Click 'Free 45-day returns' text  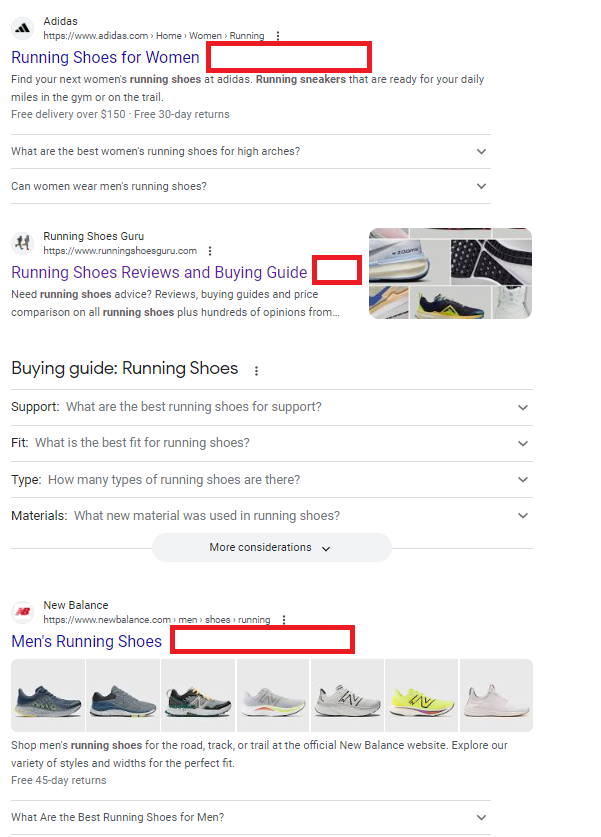(59, 780)
